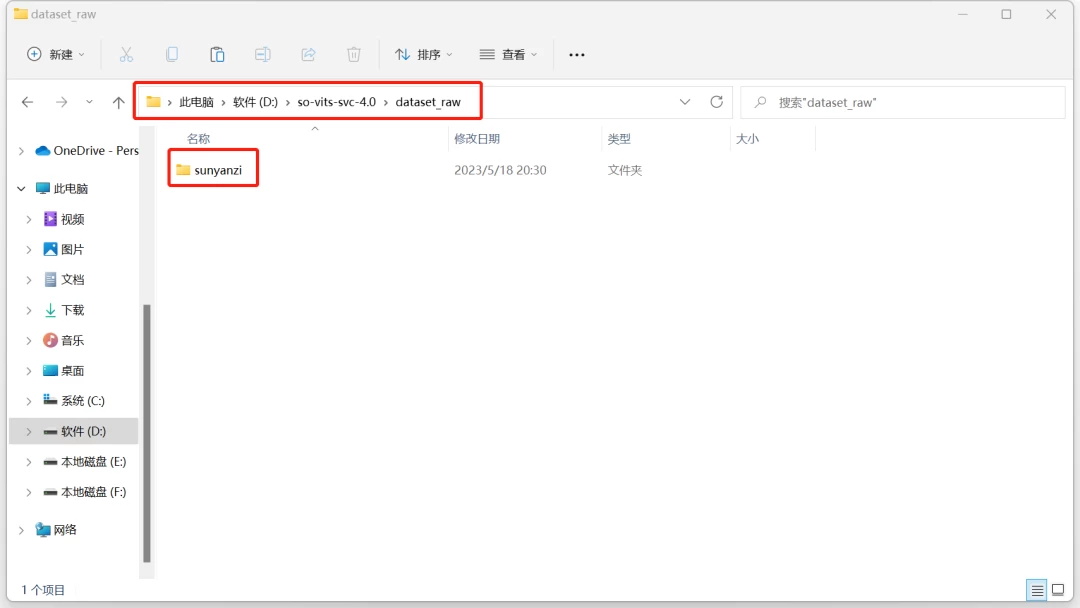Screen dimensions: 1080x608
Task: Minimize the dataset_raw window
Action: pos(963,14)
